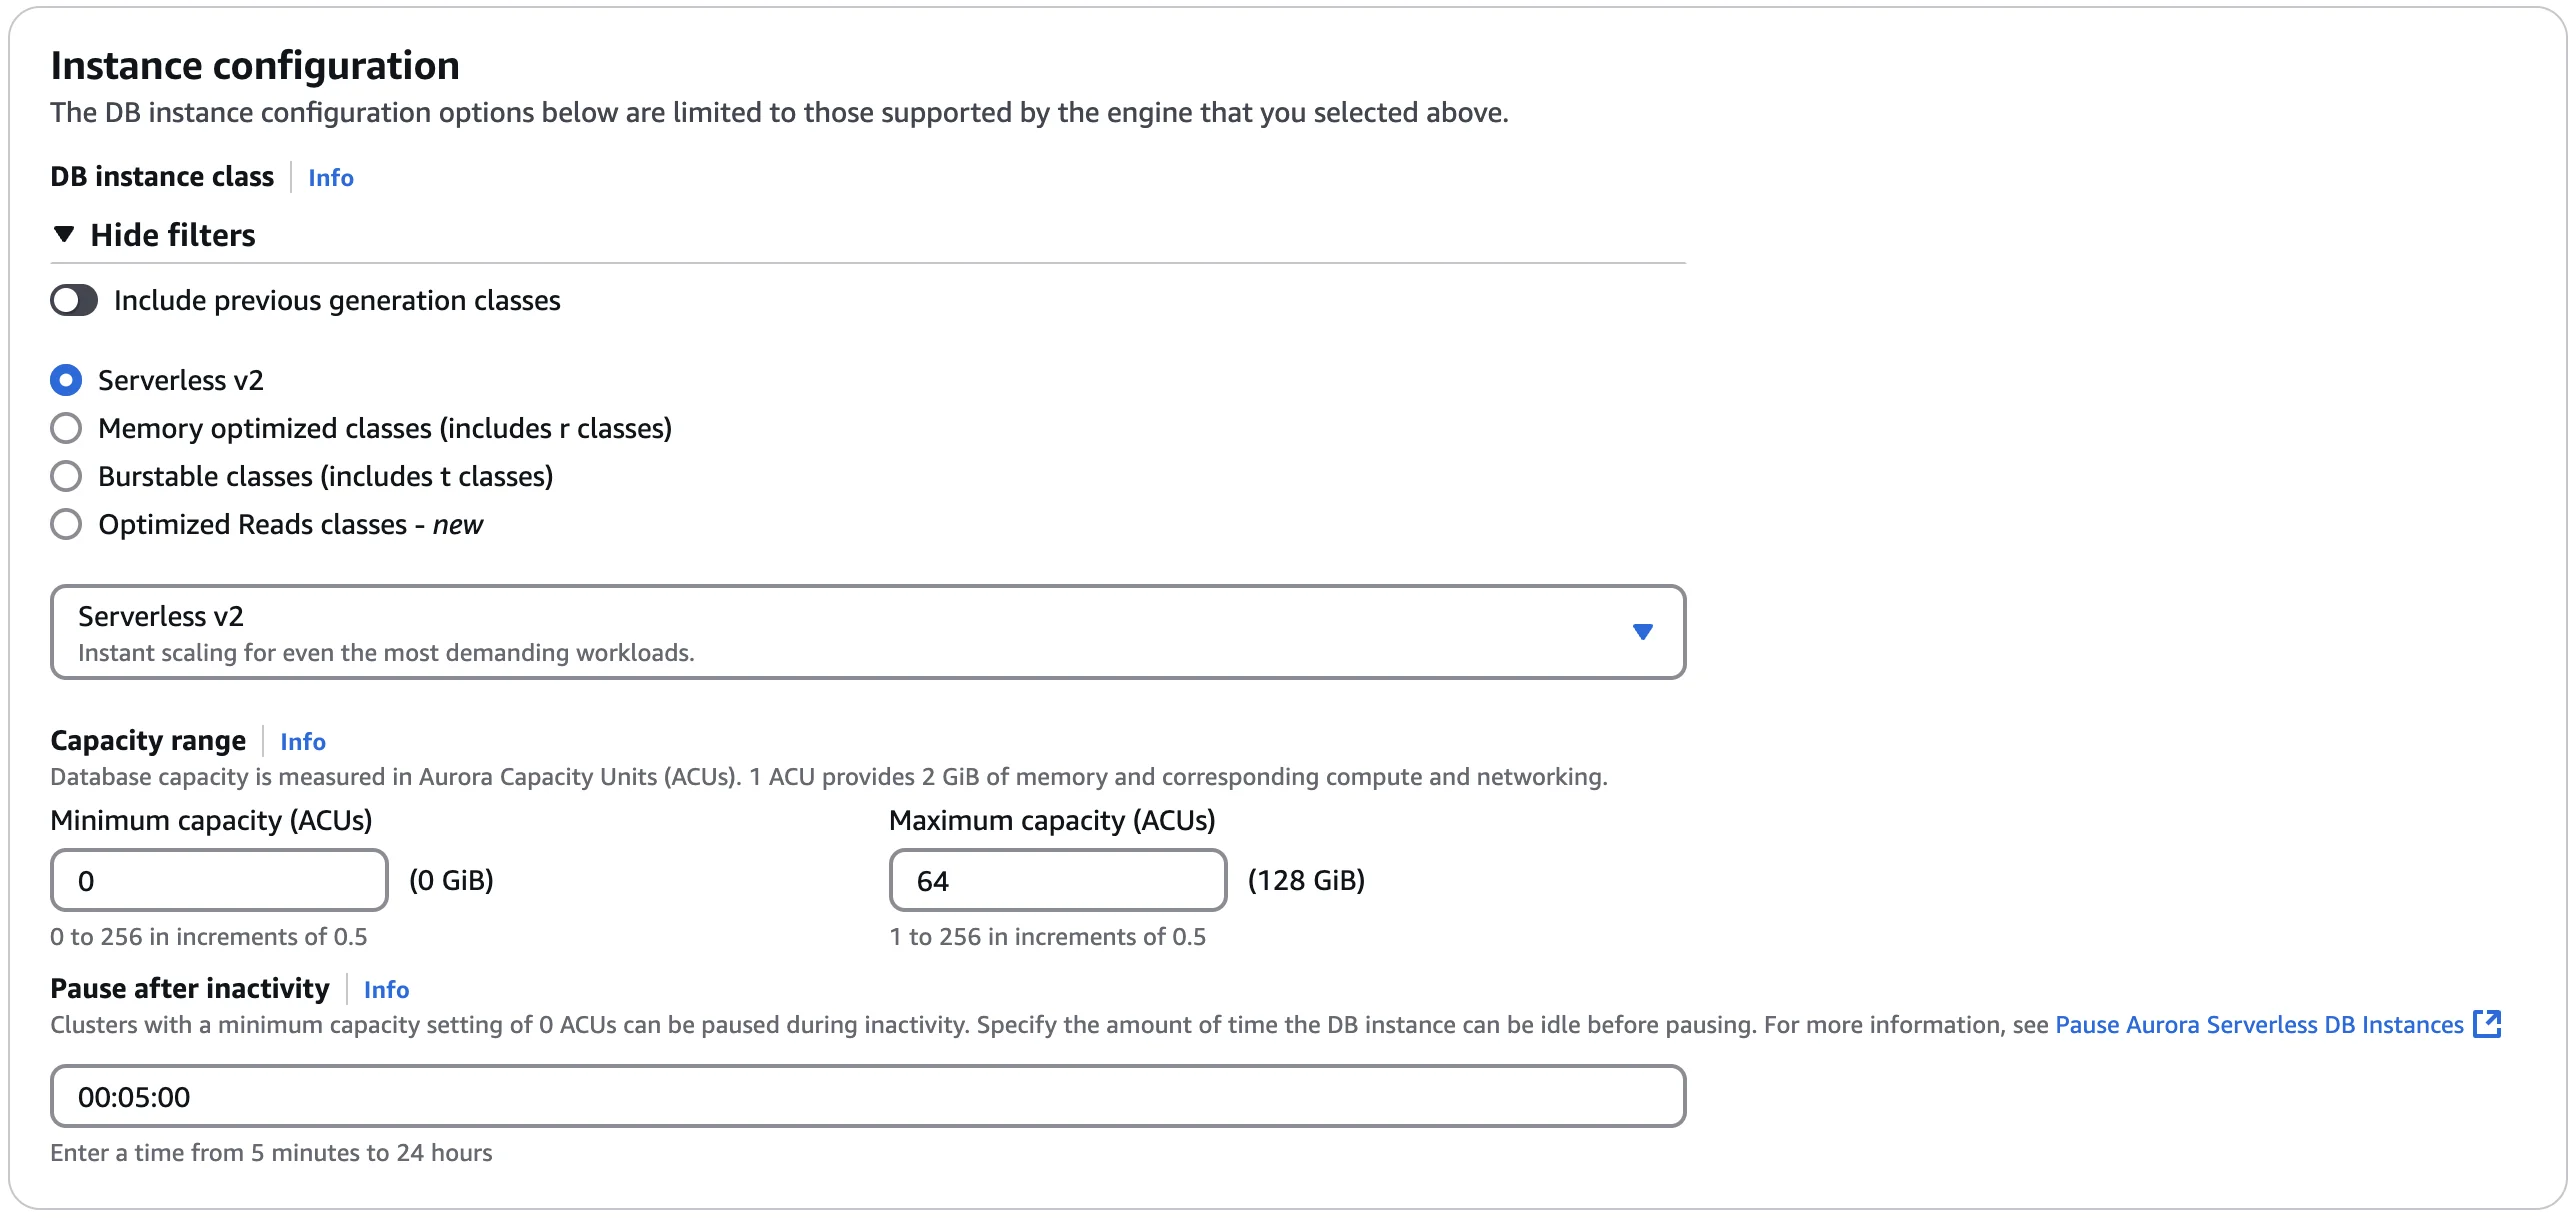Select Memory optimized classes radio option
This screenshot has width=2568, height=1226.
tap(66, 428)
